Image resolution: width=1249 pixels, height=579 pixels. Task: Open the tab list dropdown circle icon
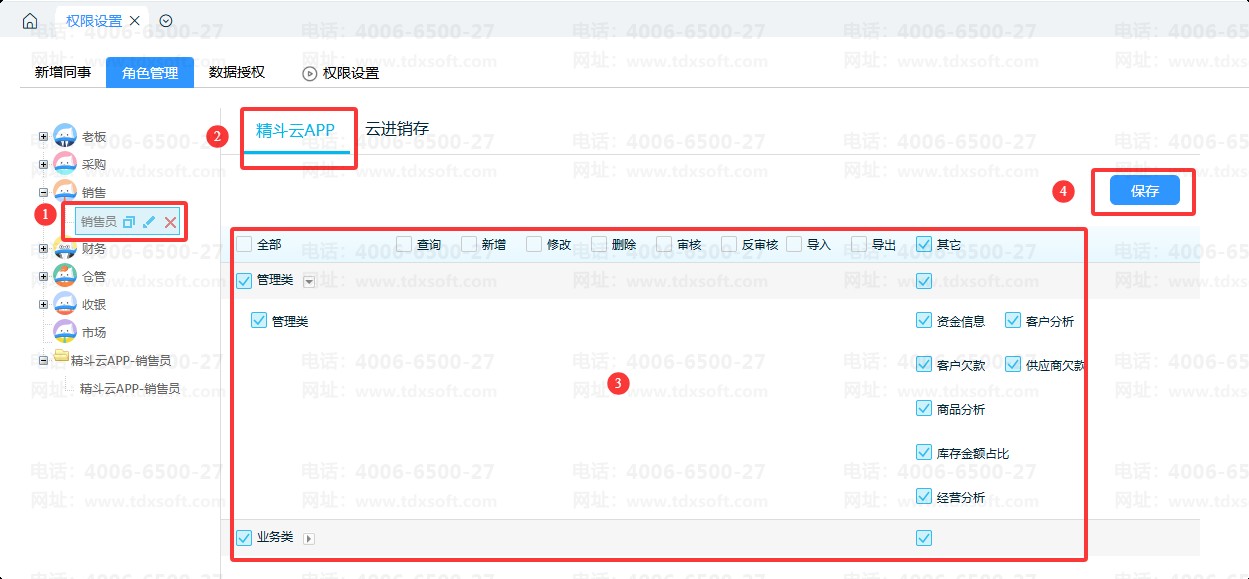[x=166, y=21]
